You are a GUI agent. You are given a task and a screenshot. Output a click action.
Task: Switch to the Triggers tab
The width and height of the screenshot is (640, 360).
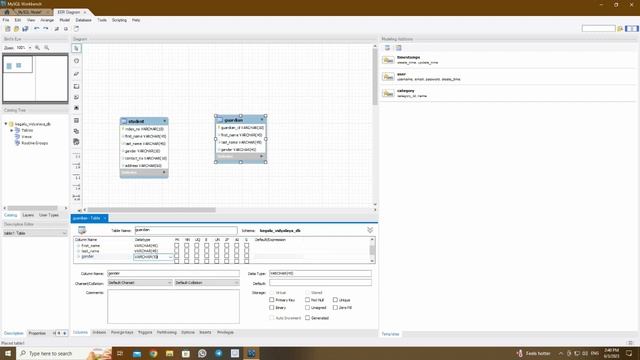(145, 333)
